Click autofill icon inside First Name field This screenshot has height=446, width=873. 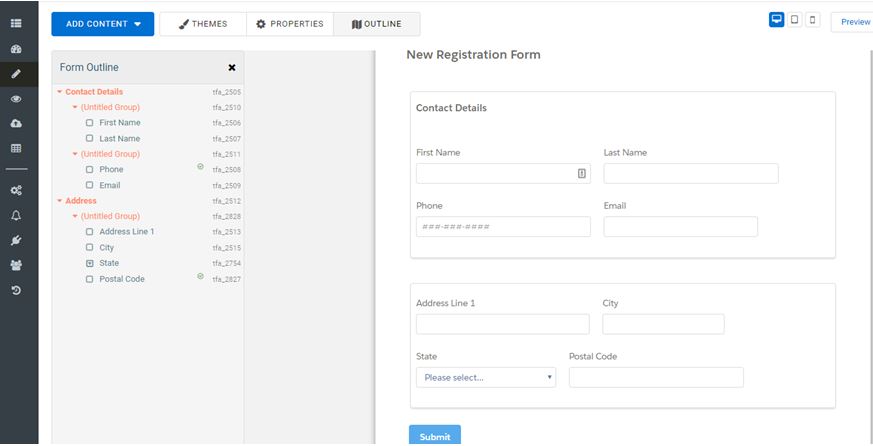(582, 174)
